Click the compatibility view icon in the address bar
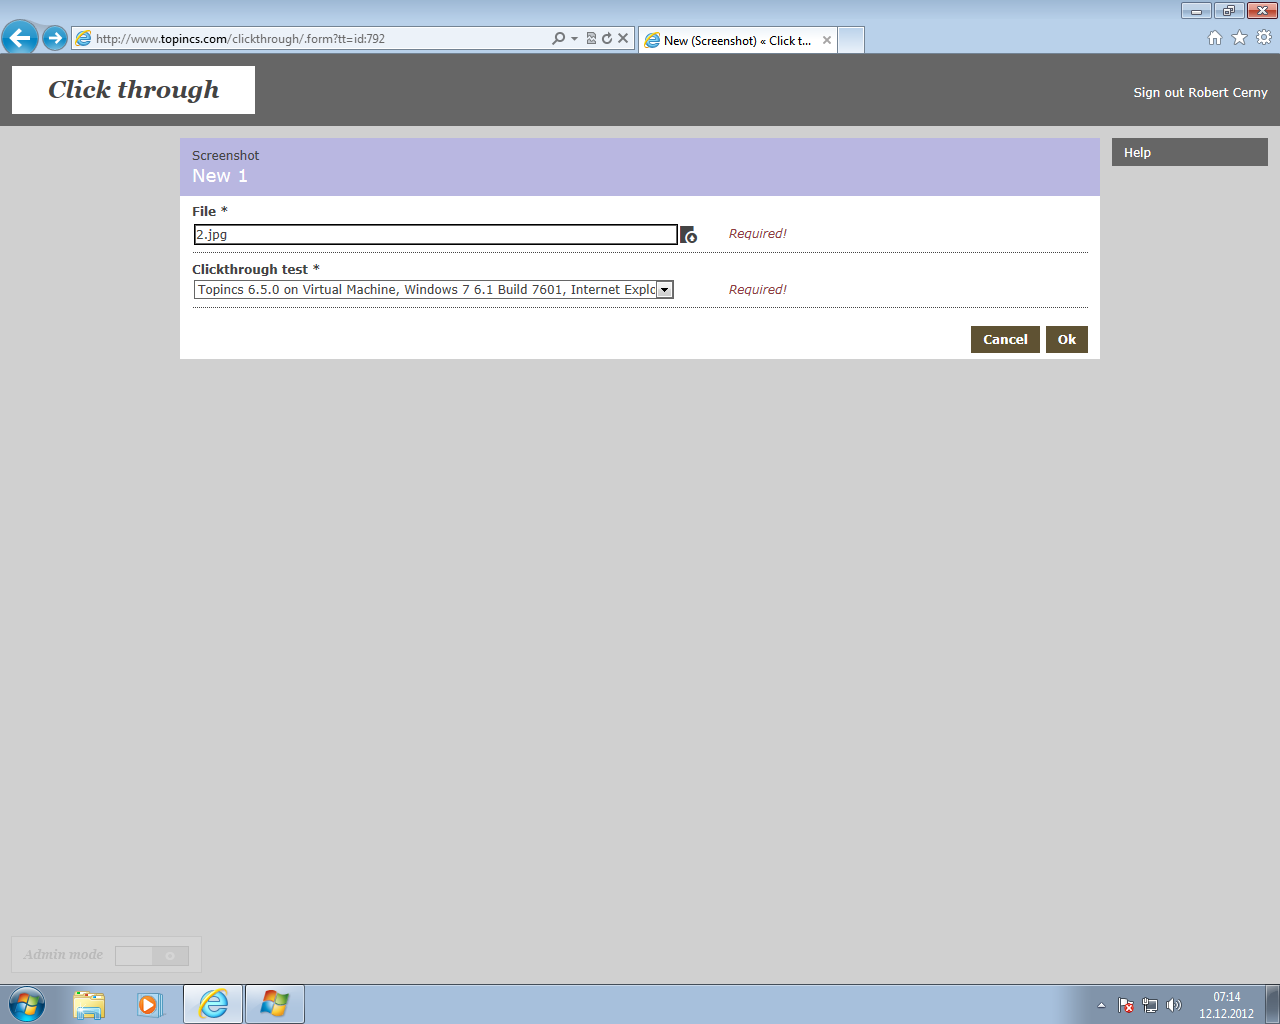The image size is (1280, 1024). (x=591, y=39)
